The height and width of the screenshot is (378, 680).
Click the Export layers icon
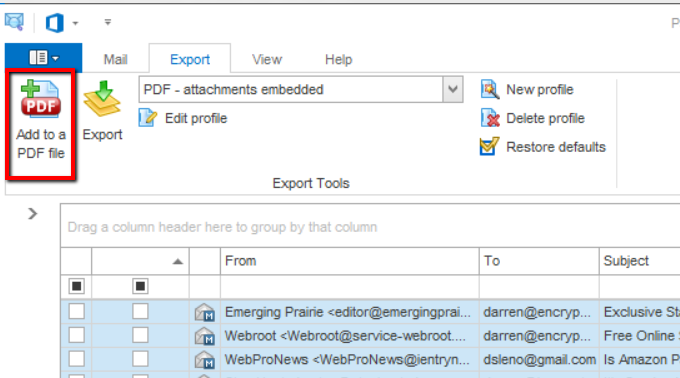pyautogui.click(x=102, y=99)
